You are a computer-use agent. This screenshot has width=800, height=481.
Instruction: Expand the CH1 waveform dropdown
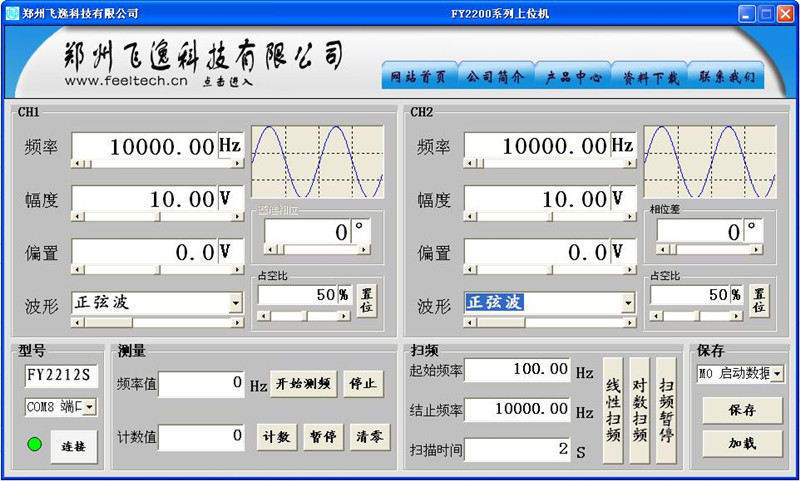pos(235,303)
